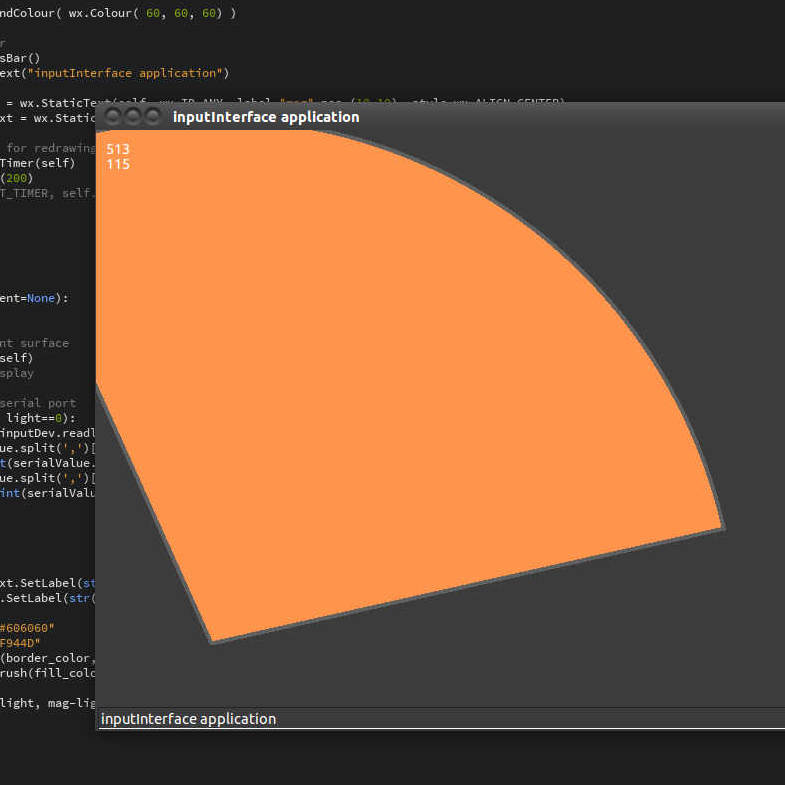This screenshot has height=785, width=785.
Task: Click the int(serialValu code line
Action: pos(48,493)
